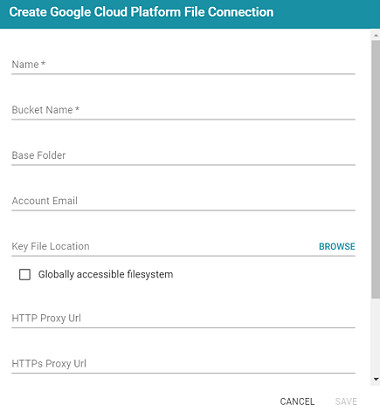Click the dialog title text
The width and height of the screenshot is (380, 412).
pyautogui.click(x=141, y=12)
